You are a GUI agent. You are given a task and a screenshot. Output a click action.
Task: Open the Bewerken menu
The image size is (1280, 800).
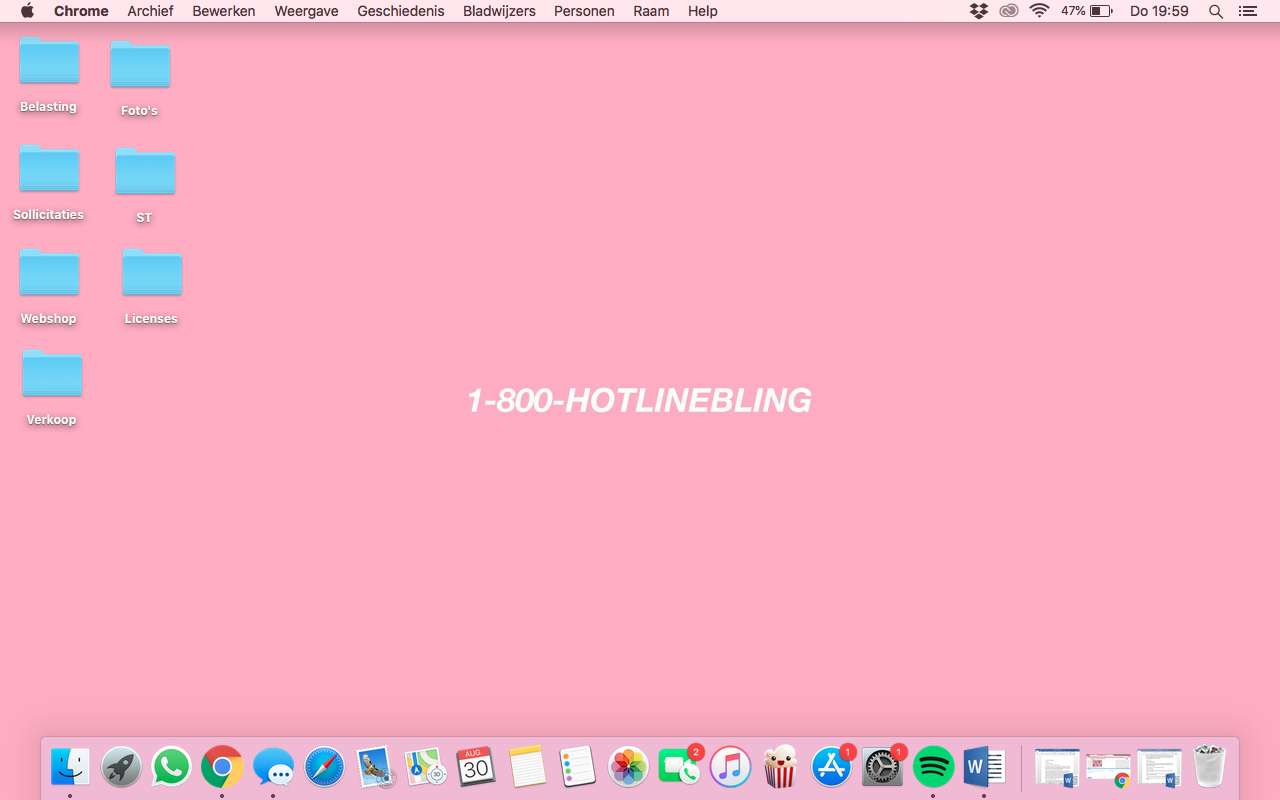click(x=224, y=11)
